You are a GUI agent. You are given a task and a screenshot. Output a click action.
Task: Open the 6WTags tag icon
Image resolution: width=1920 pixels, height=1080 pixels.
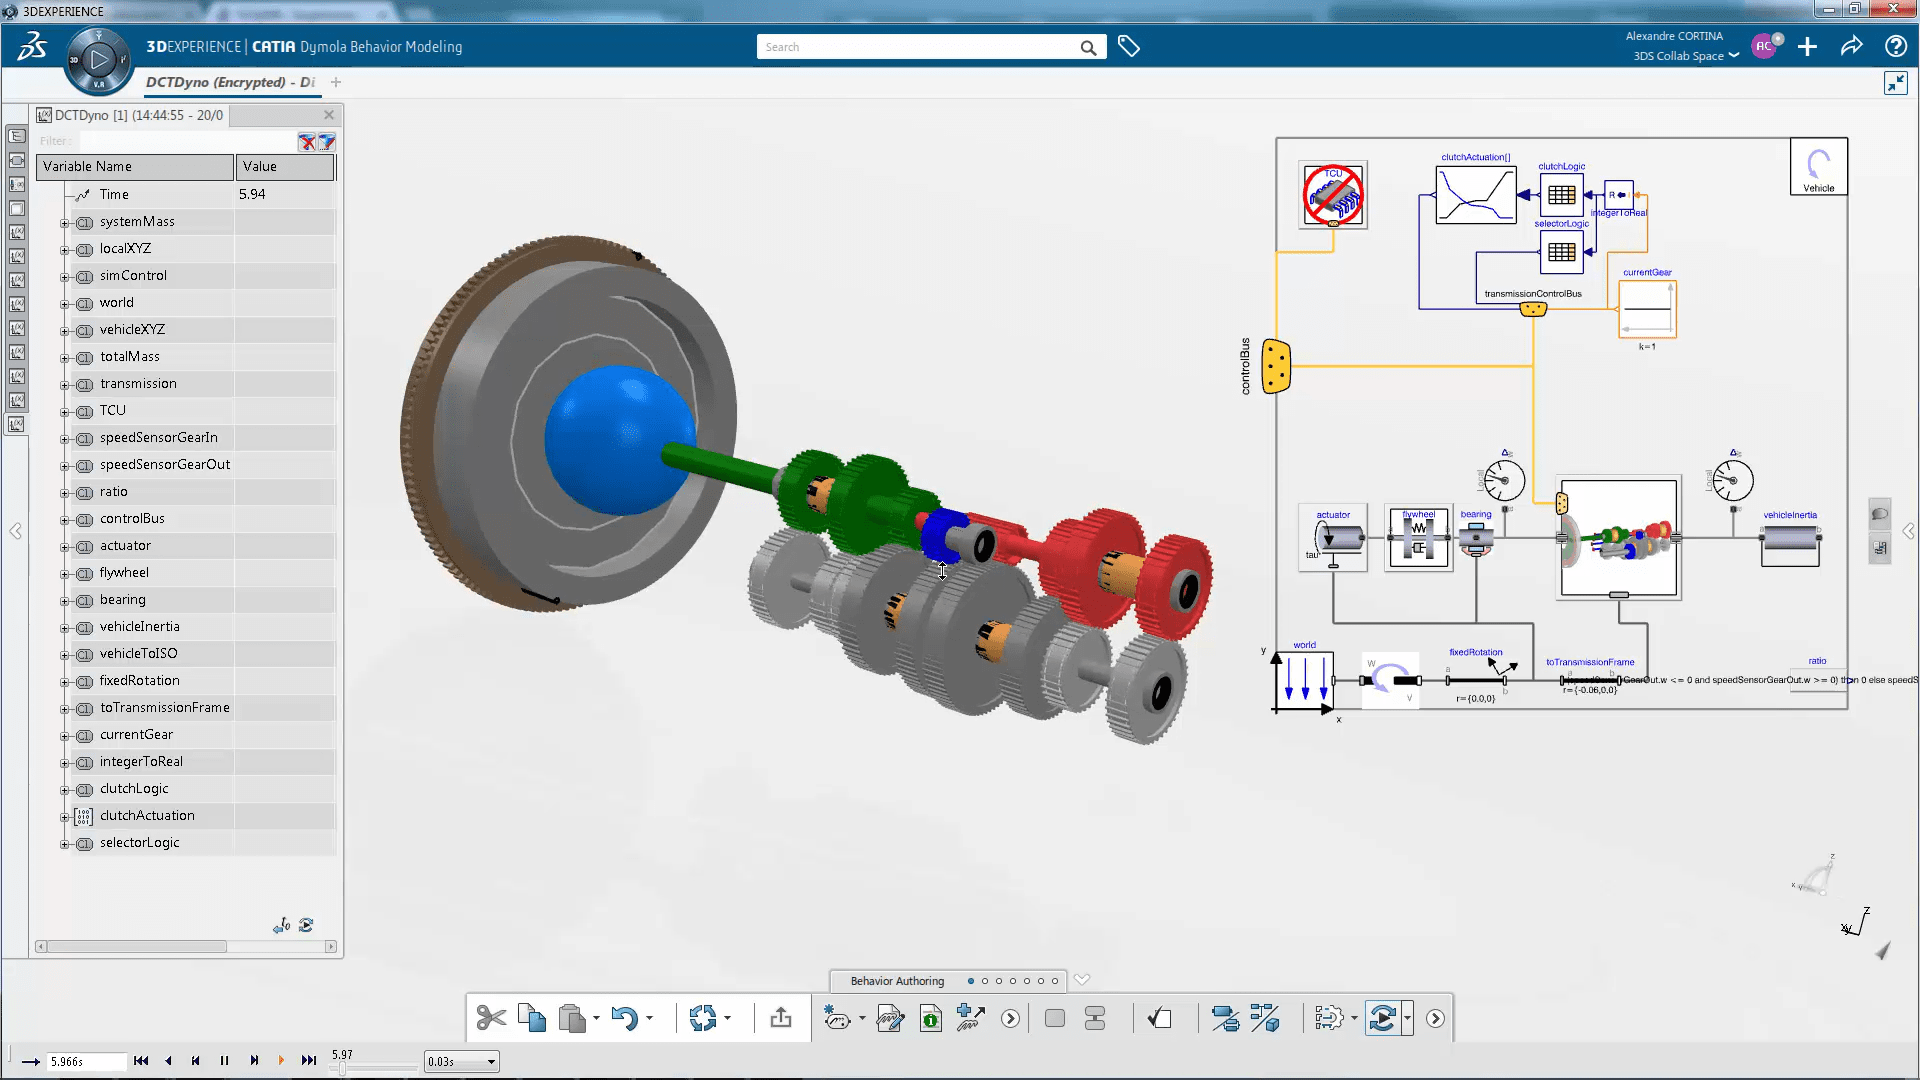tap(1129, 47)
